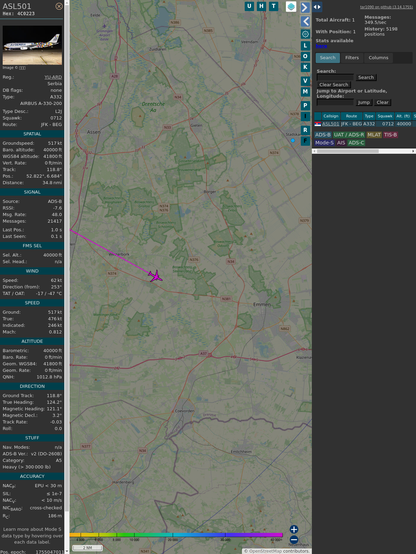Toggle the H map button
Screen dimensions: 416x554
[x=261, y=6]
